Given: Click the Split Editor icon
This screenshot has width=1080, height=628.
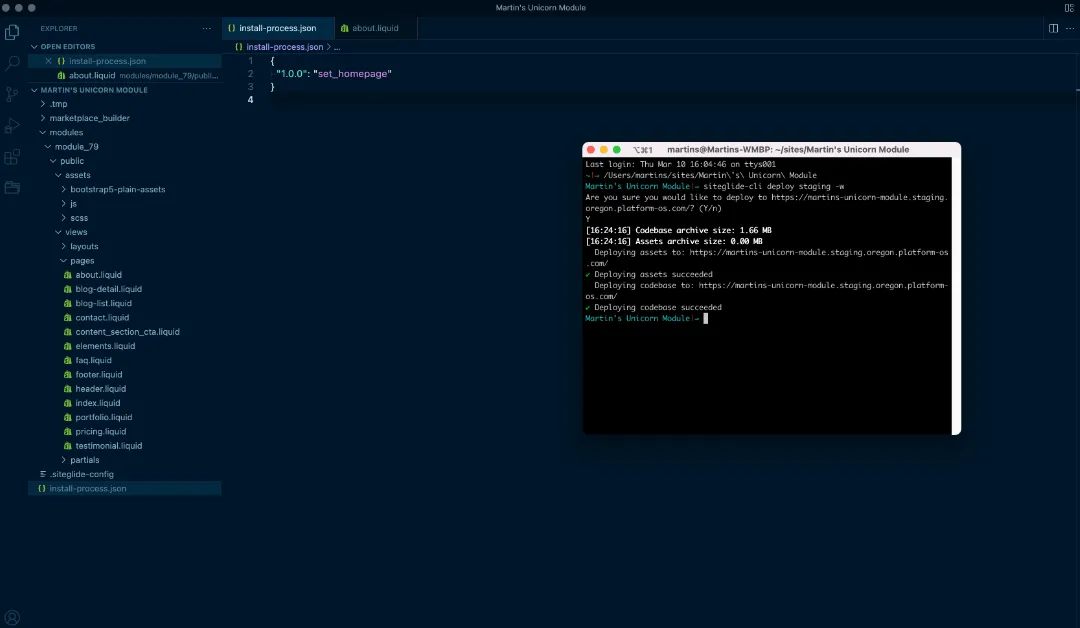Looking at the screenshot, I should [x=1053, y=28].
